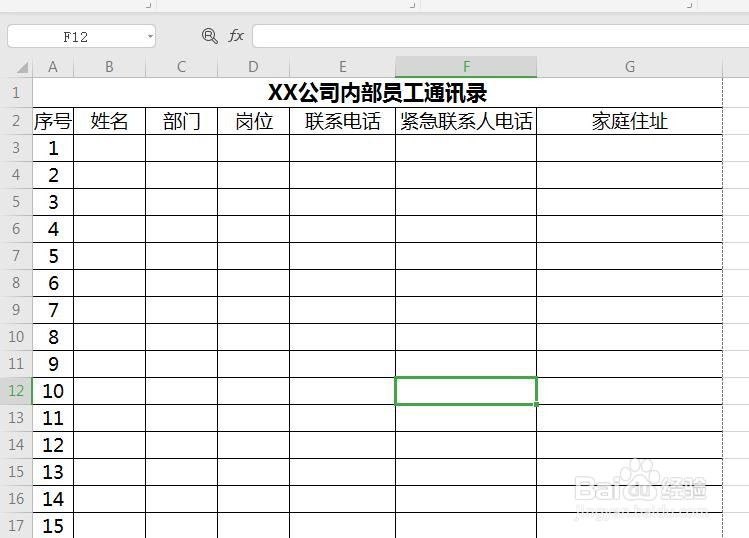This screenshot has width=749, height=538.
Task: Click the cell with sequence number 14
Action: [x=53, y=499]
